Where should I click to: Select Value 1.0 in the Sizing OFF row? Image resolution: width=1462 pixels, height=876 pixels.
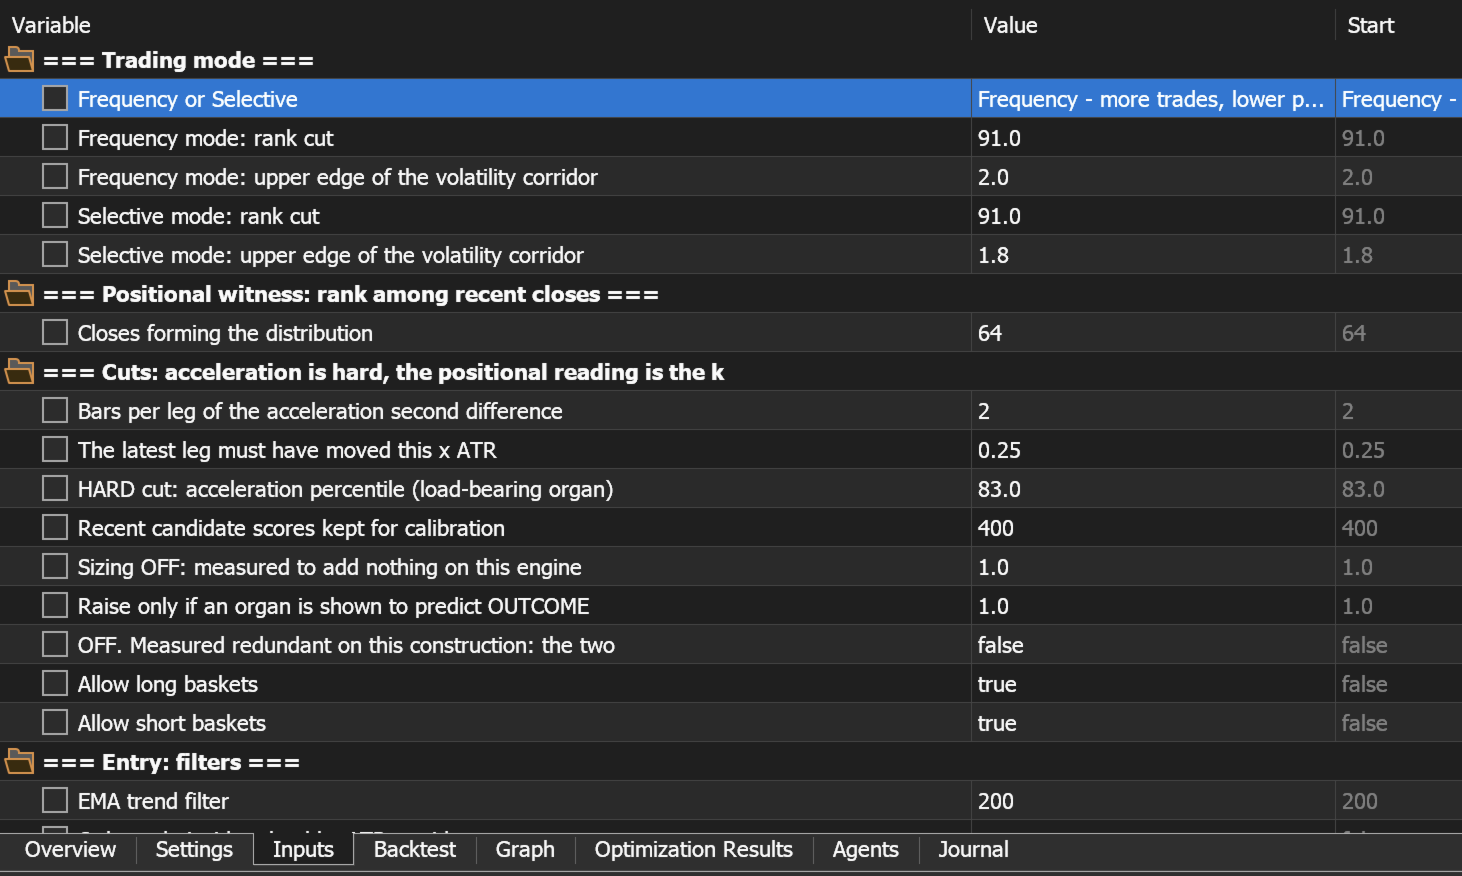(1153, 567)
